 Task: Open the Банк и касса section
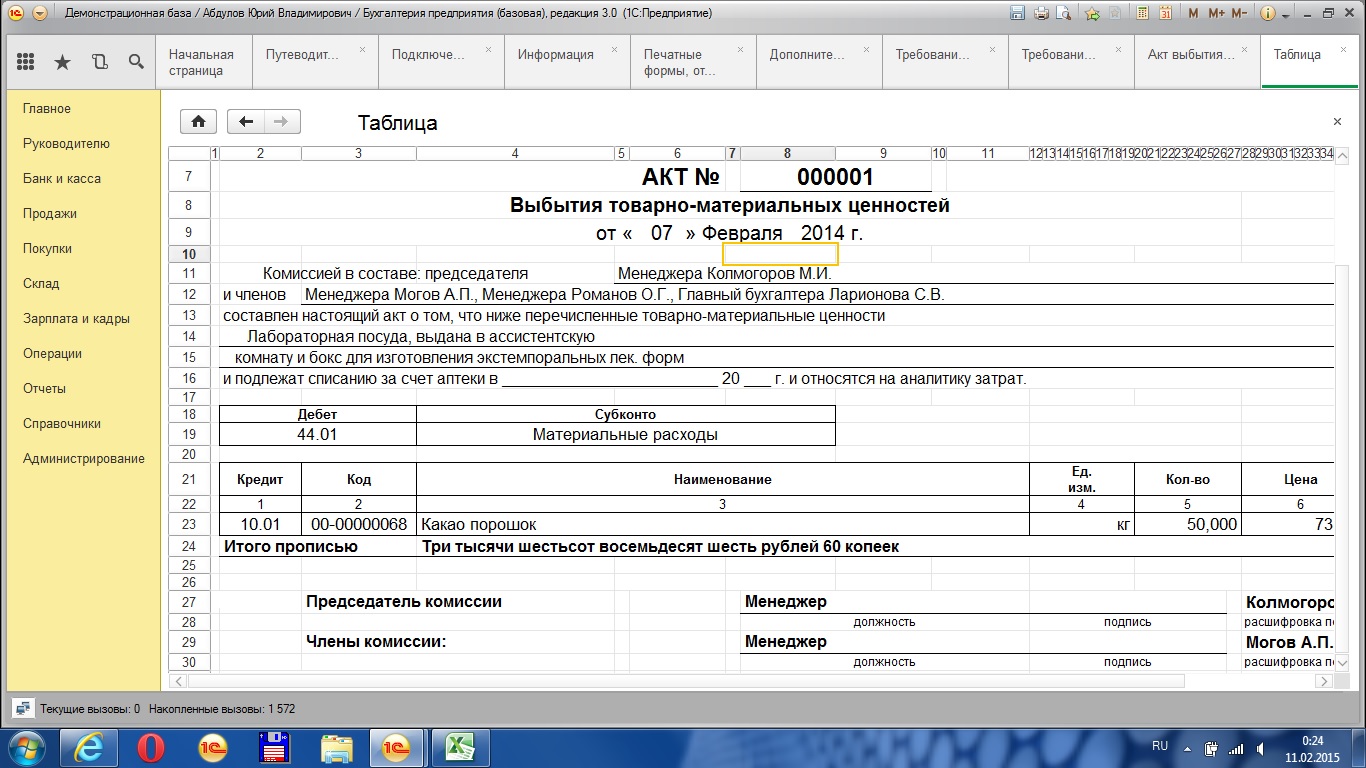[62, 178]
